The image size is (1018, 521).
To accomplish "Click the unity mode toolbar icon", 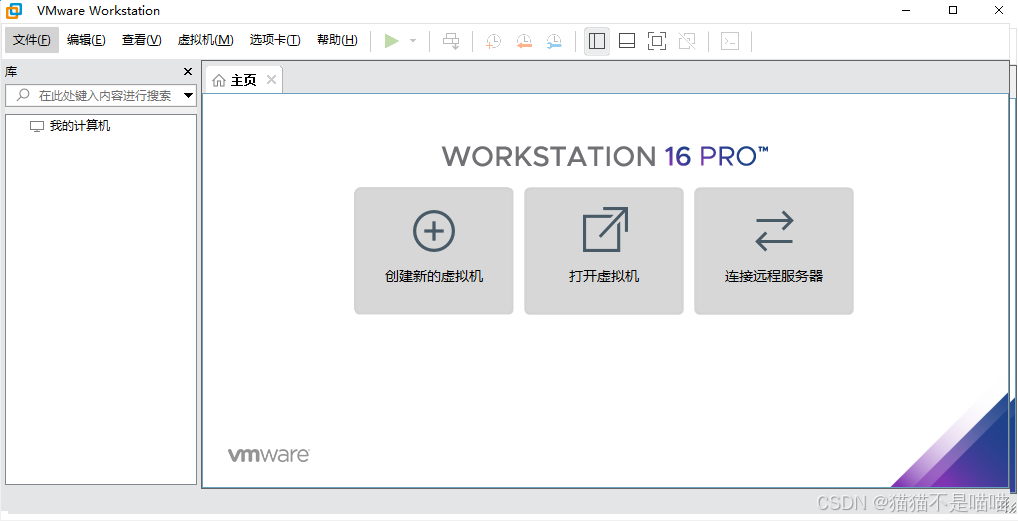I will pyautogui.click(x=687, y=41).
